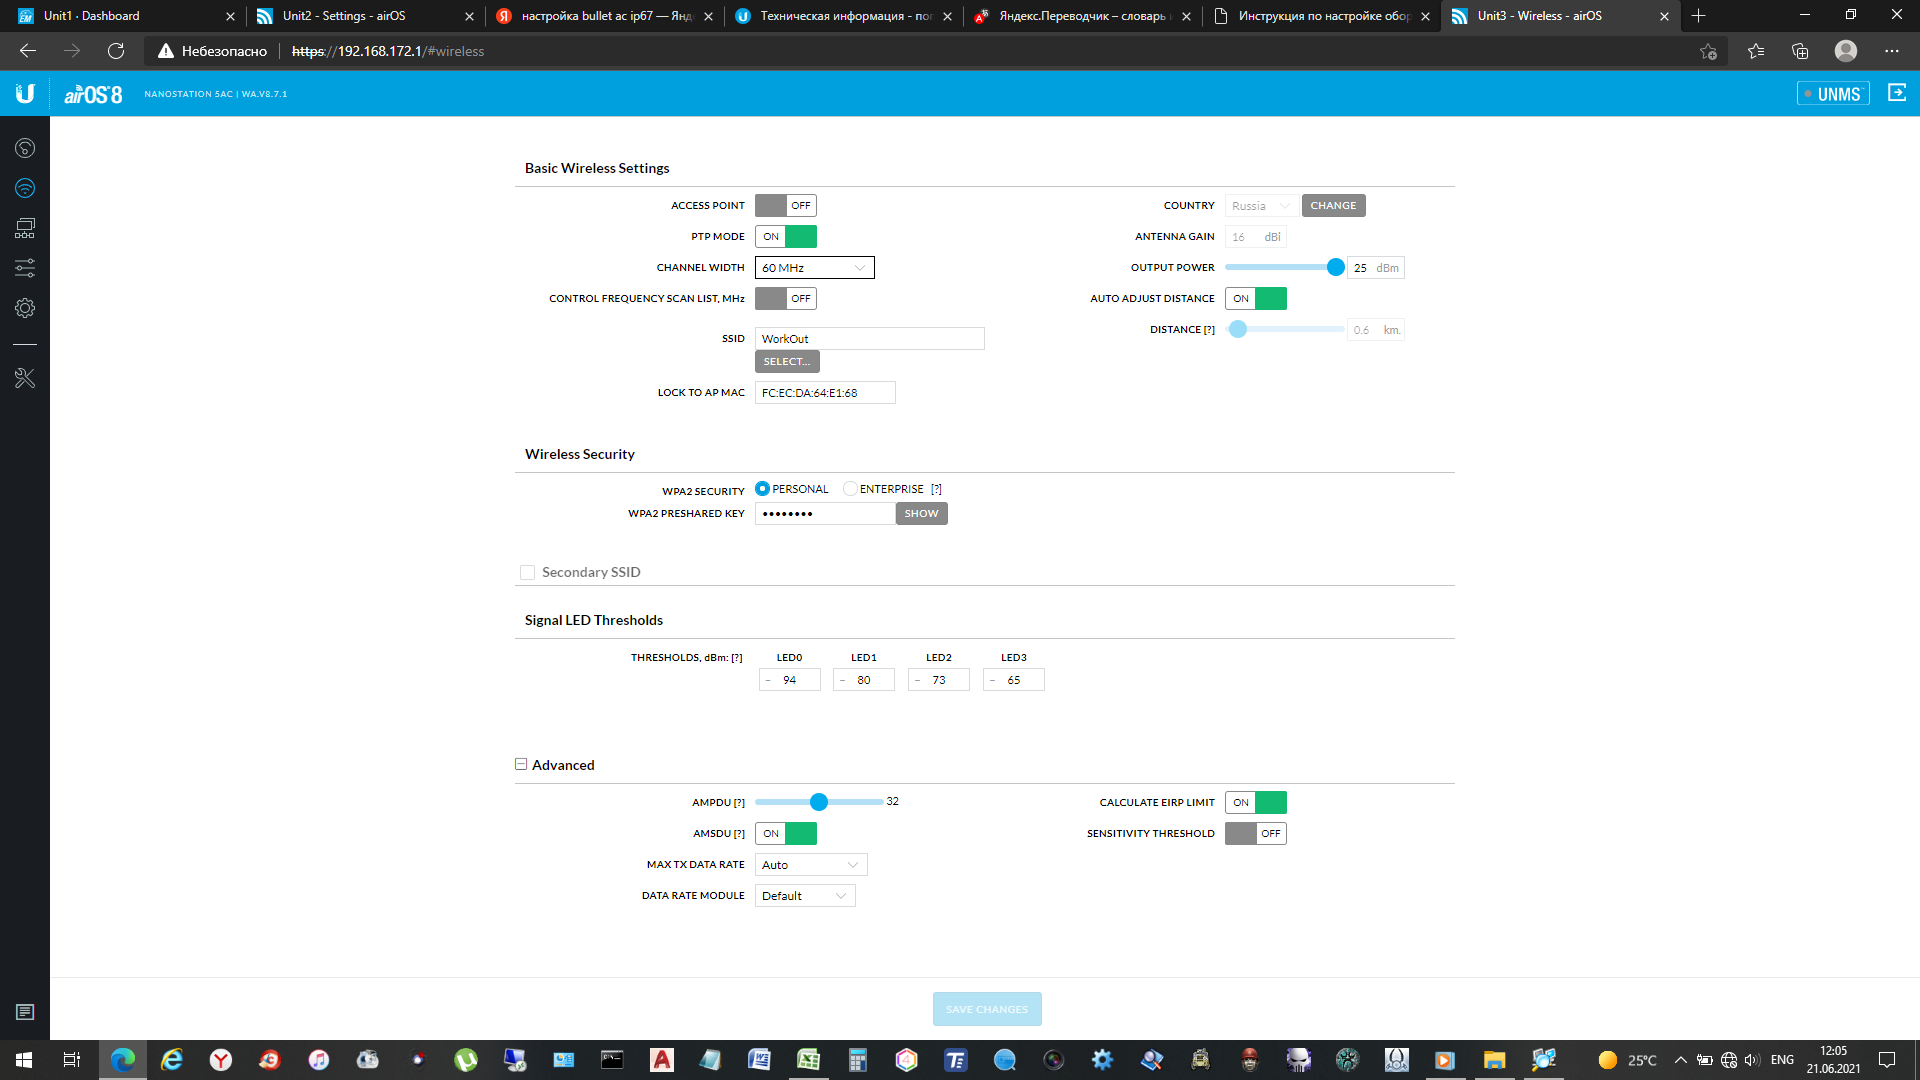Open browser settings ellipsis menu
Screen dimensions: 1920x1080
click(x=1892, y=51)
